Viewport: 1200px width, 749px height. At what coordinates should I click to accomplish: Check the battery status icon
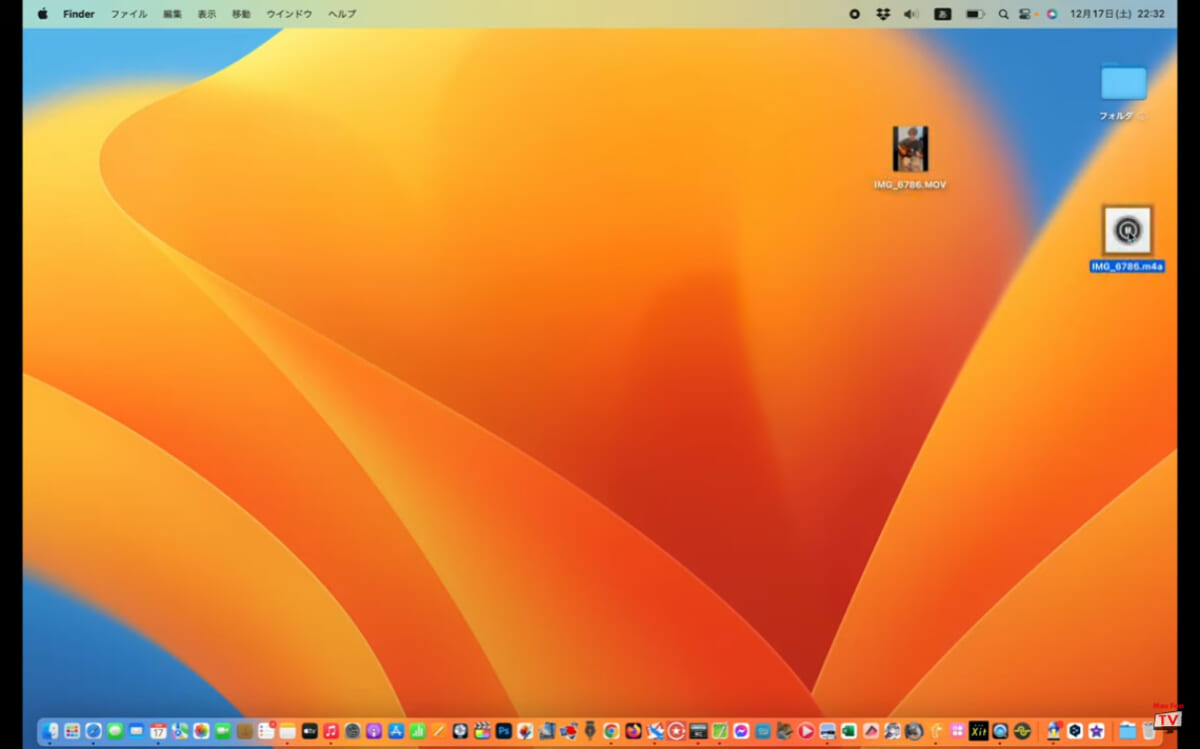(974, 14)
